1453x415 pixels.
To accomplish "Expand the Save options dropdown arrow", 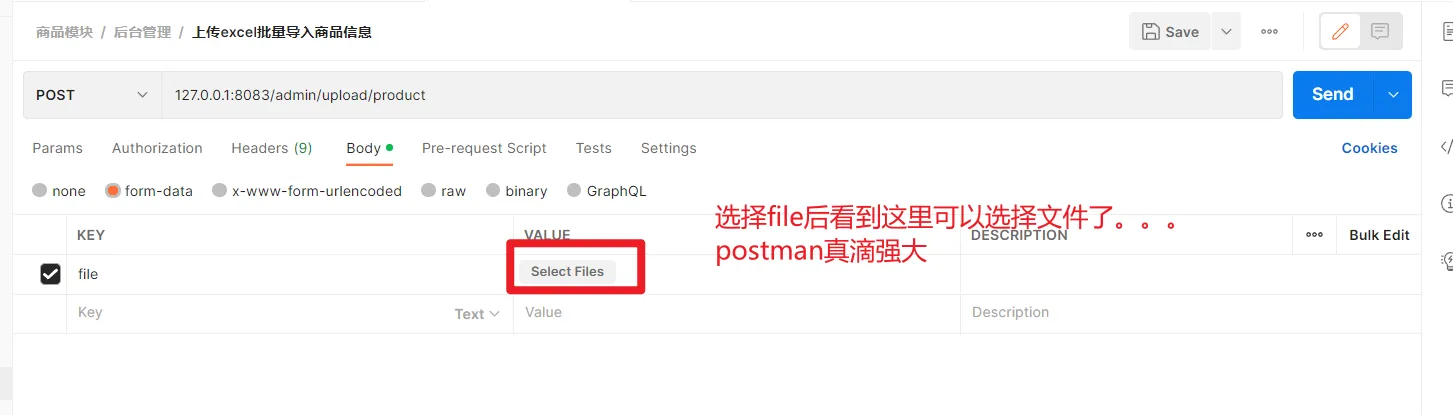I will (1226, 32).
